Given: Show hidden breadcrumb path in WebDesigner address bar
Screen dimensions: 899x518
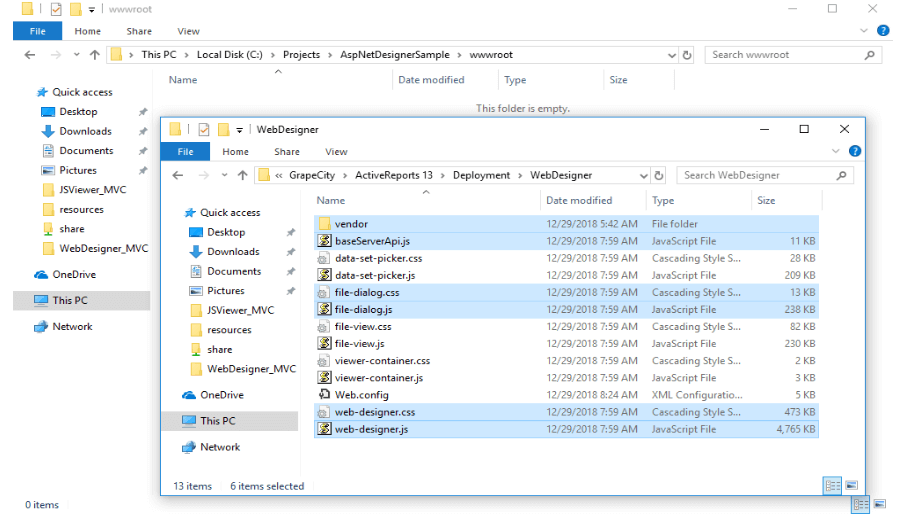Looking at the screenshot, I should point(279,176).
